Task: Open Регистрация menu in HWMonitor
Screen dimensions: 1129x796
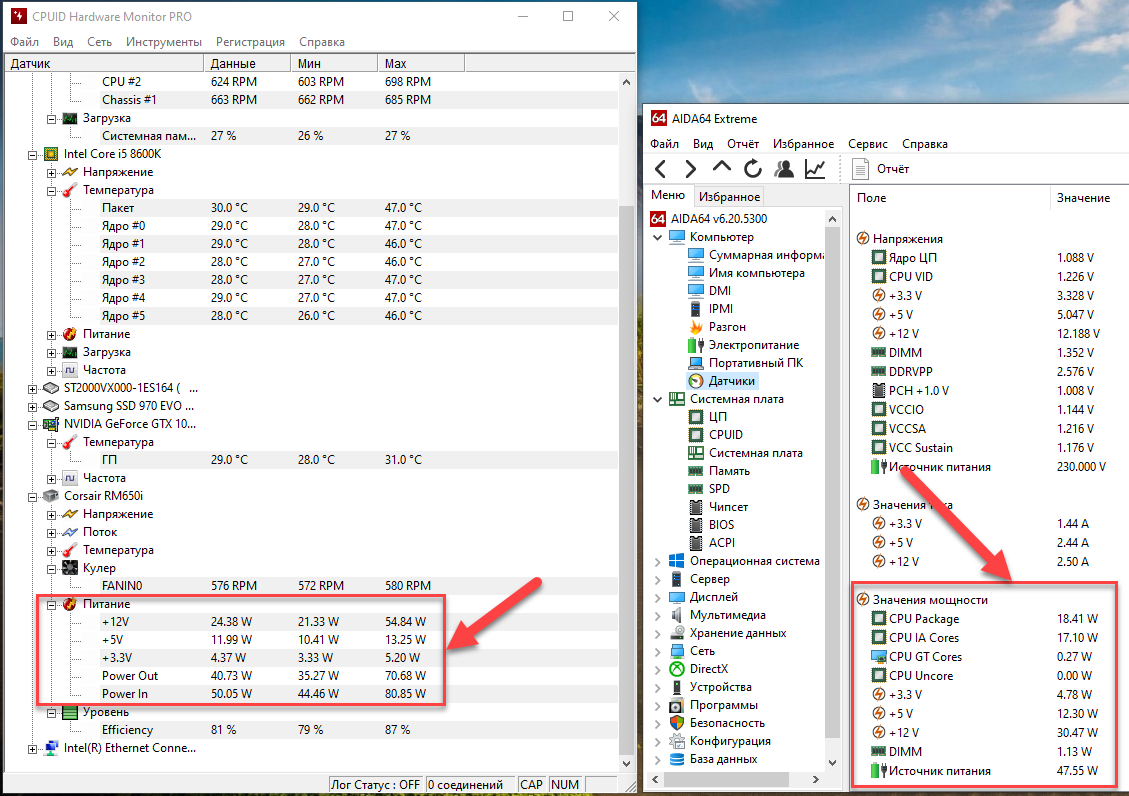Action: pyautogui.click(x=250, y=42)
